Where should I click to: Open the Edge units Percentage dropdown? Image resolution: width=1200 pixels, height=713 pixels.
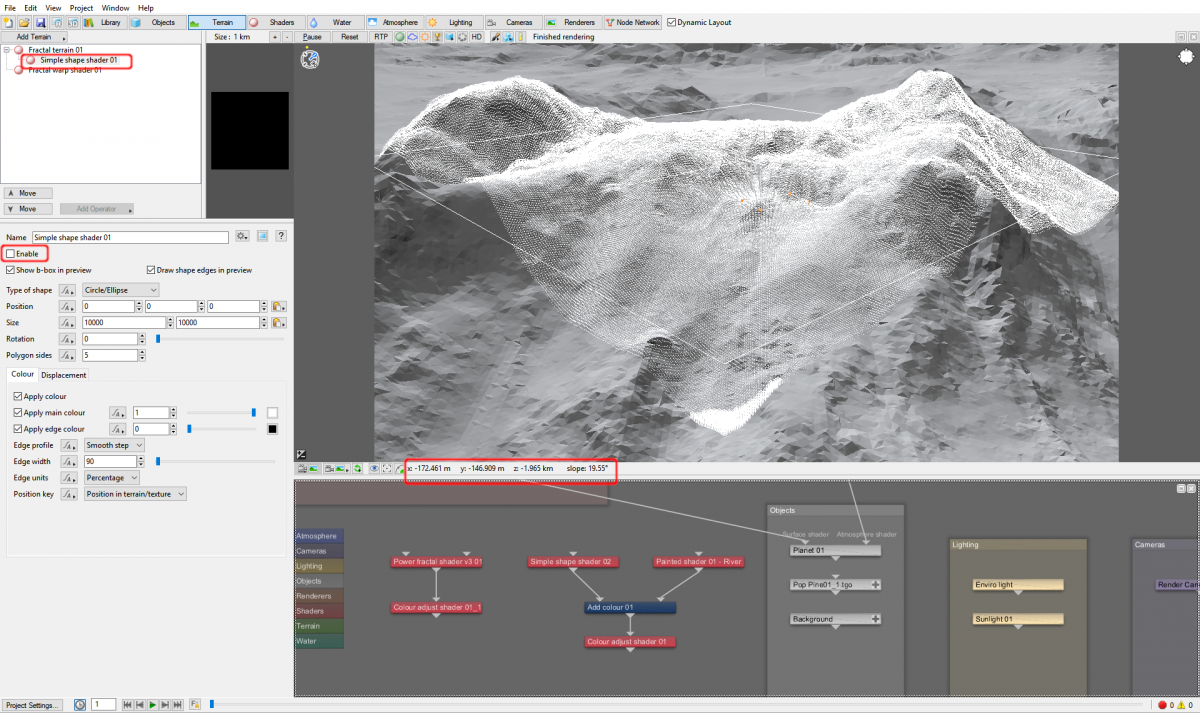pyautogui.click(x=110, y=477)
